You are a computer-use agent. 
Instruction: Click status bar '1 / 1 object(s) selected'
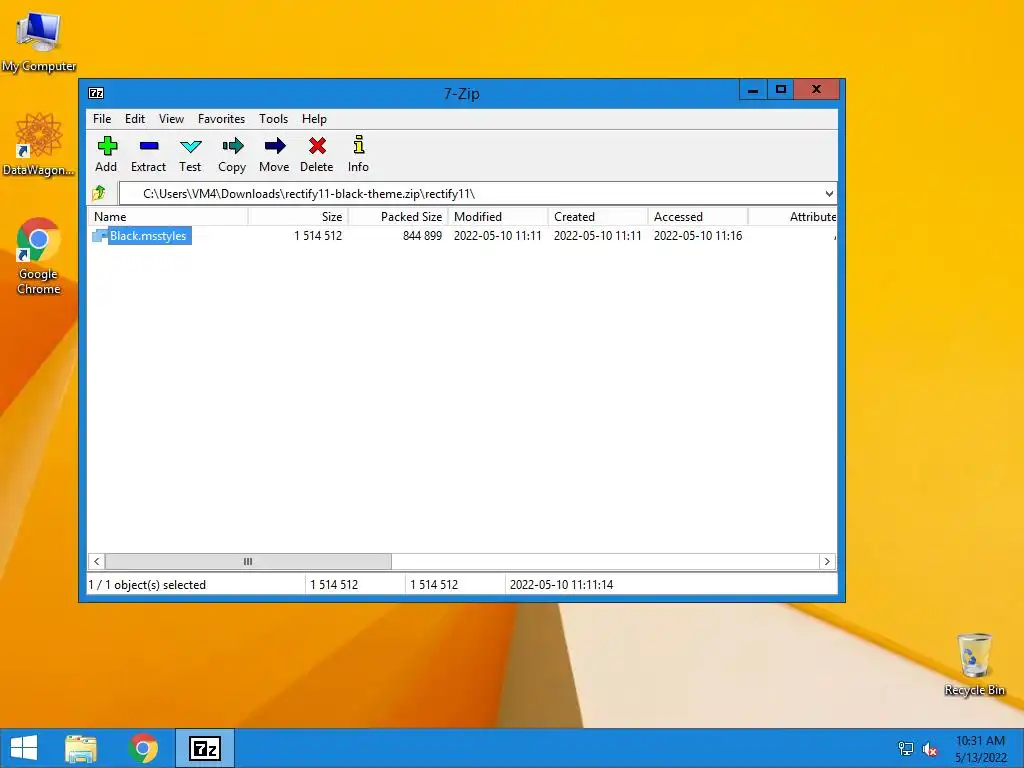click(x=148, y=585)
